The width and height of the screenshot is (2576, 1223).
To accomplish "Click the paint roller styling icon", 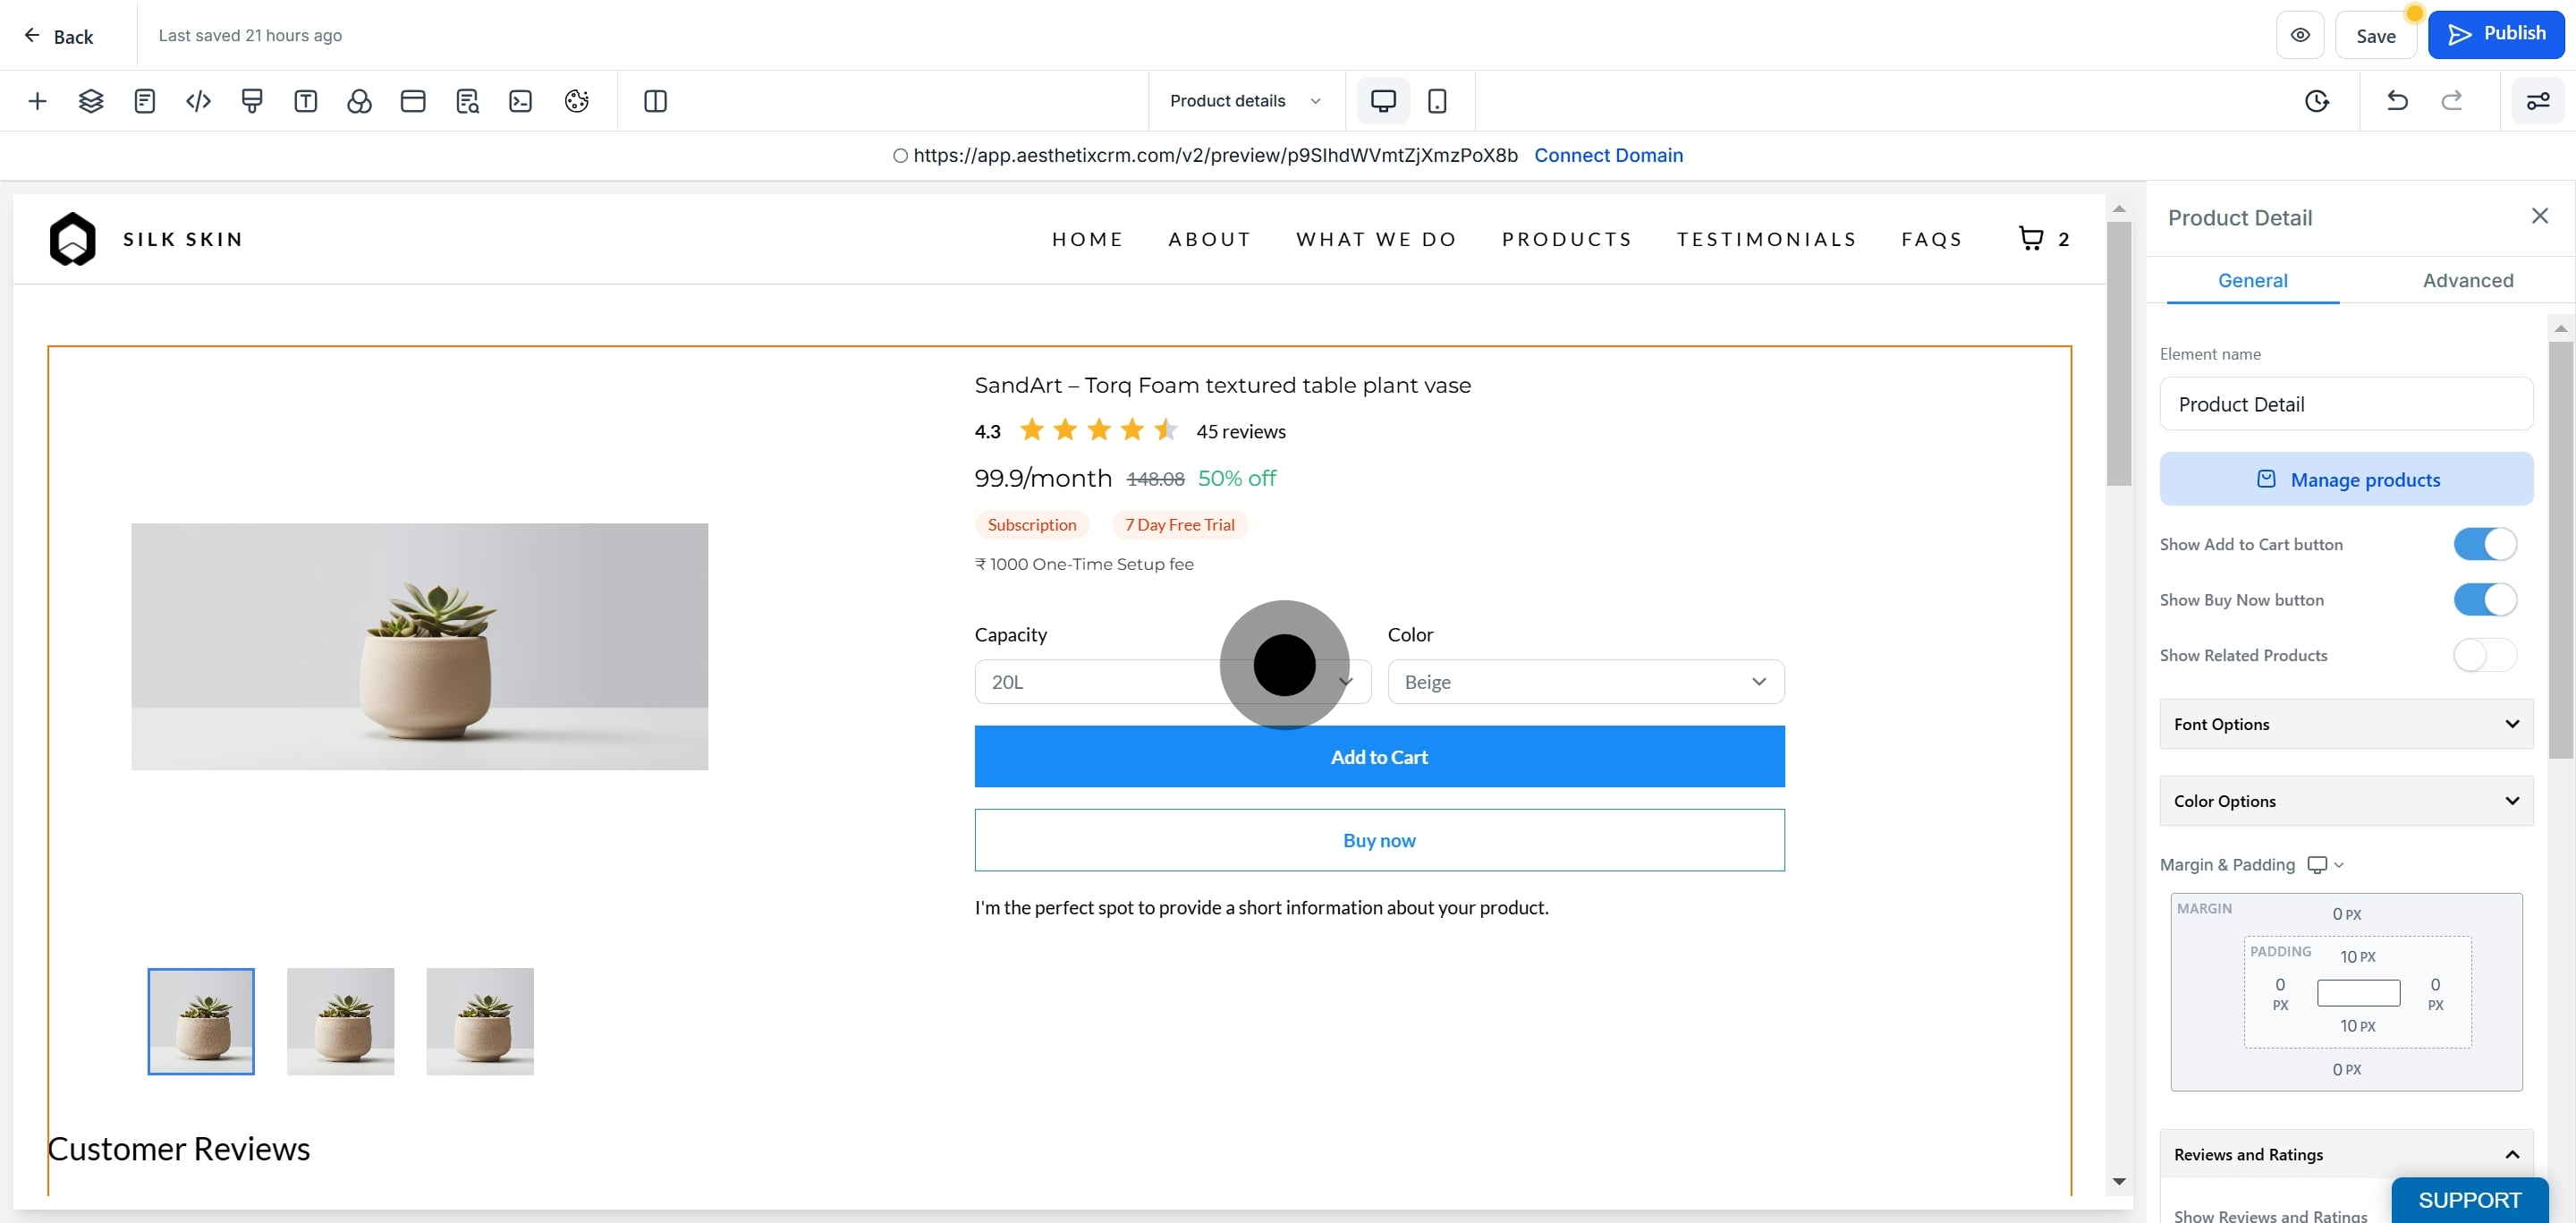I will [252, 101].
